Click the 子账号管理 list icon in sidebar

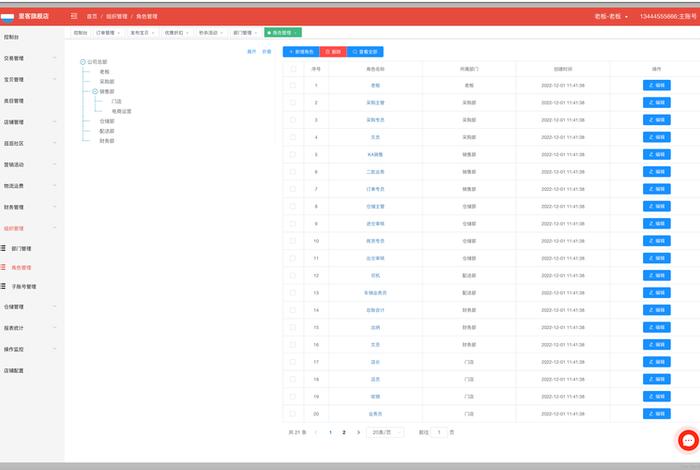[x=5, y=286]
